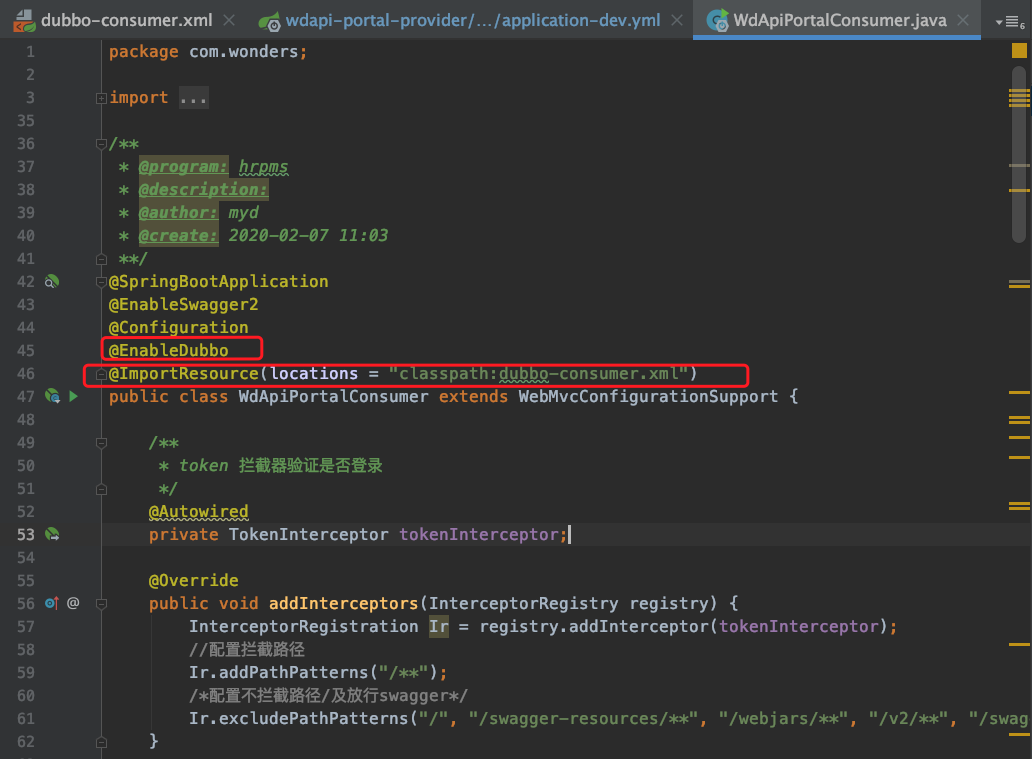The height and width of the screenshot is (759, 1032).
Task: Click the @create: doc tag
Action: point(178,236)
